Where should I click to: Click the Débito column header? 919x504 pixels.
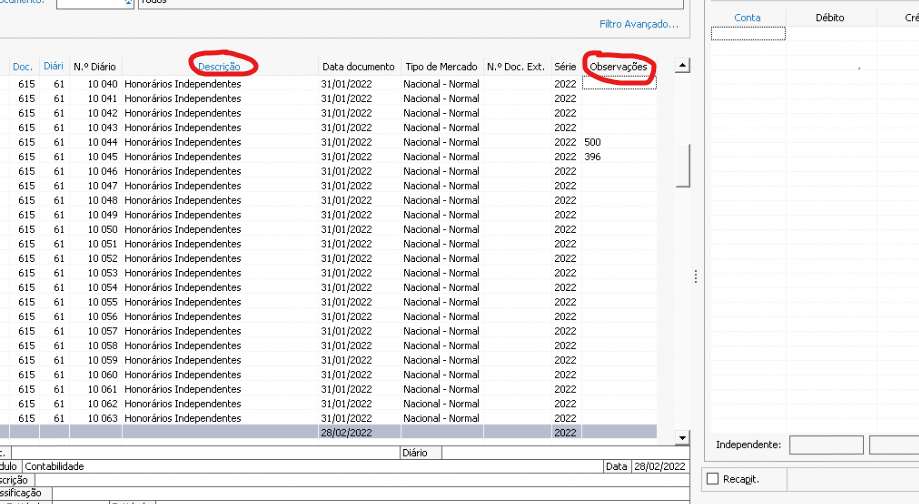tap(830, 17)
